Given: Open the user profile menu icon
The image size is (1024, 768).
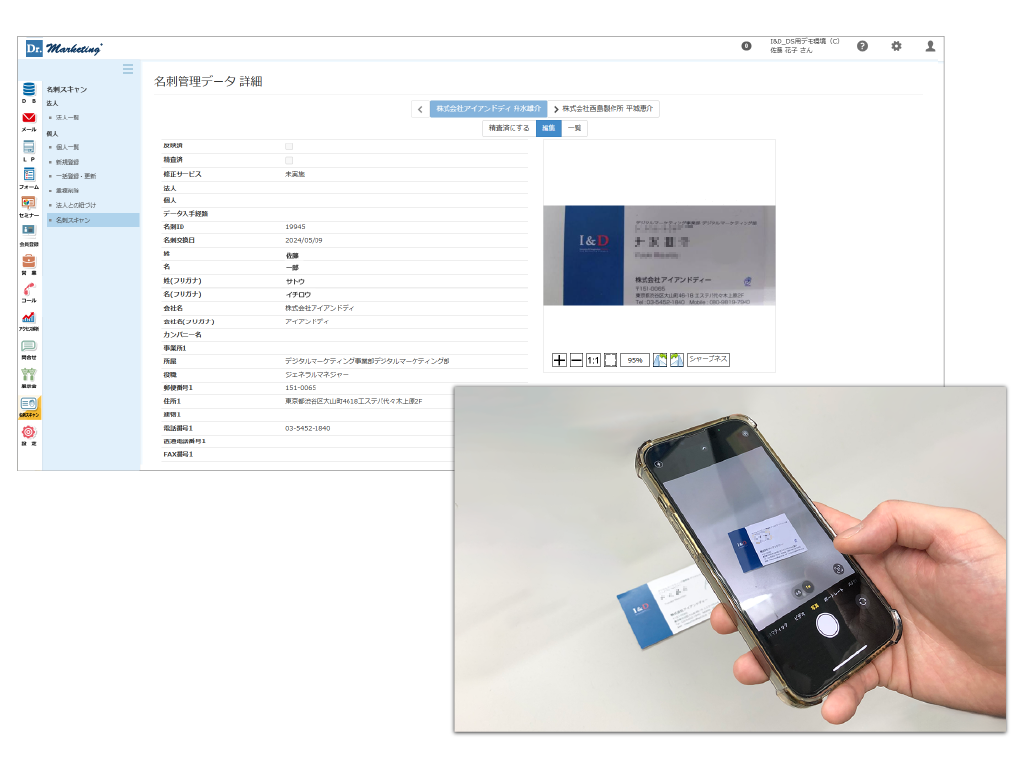Looking at the screenshot, I should (x=930, y=46).
